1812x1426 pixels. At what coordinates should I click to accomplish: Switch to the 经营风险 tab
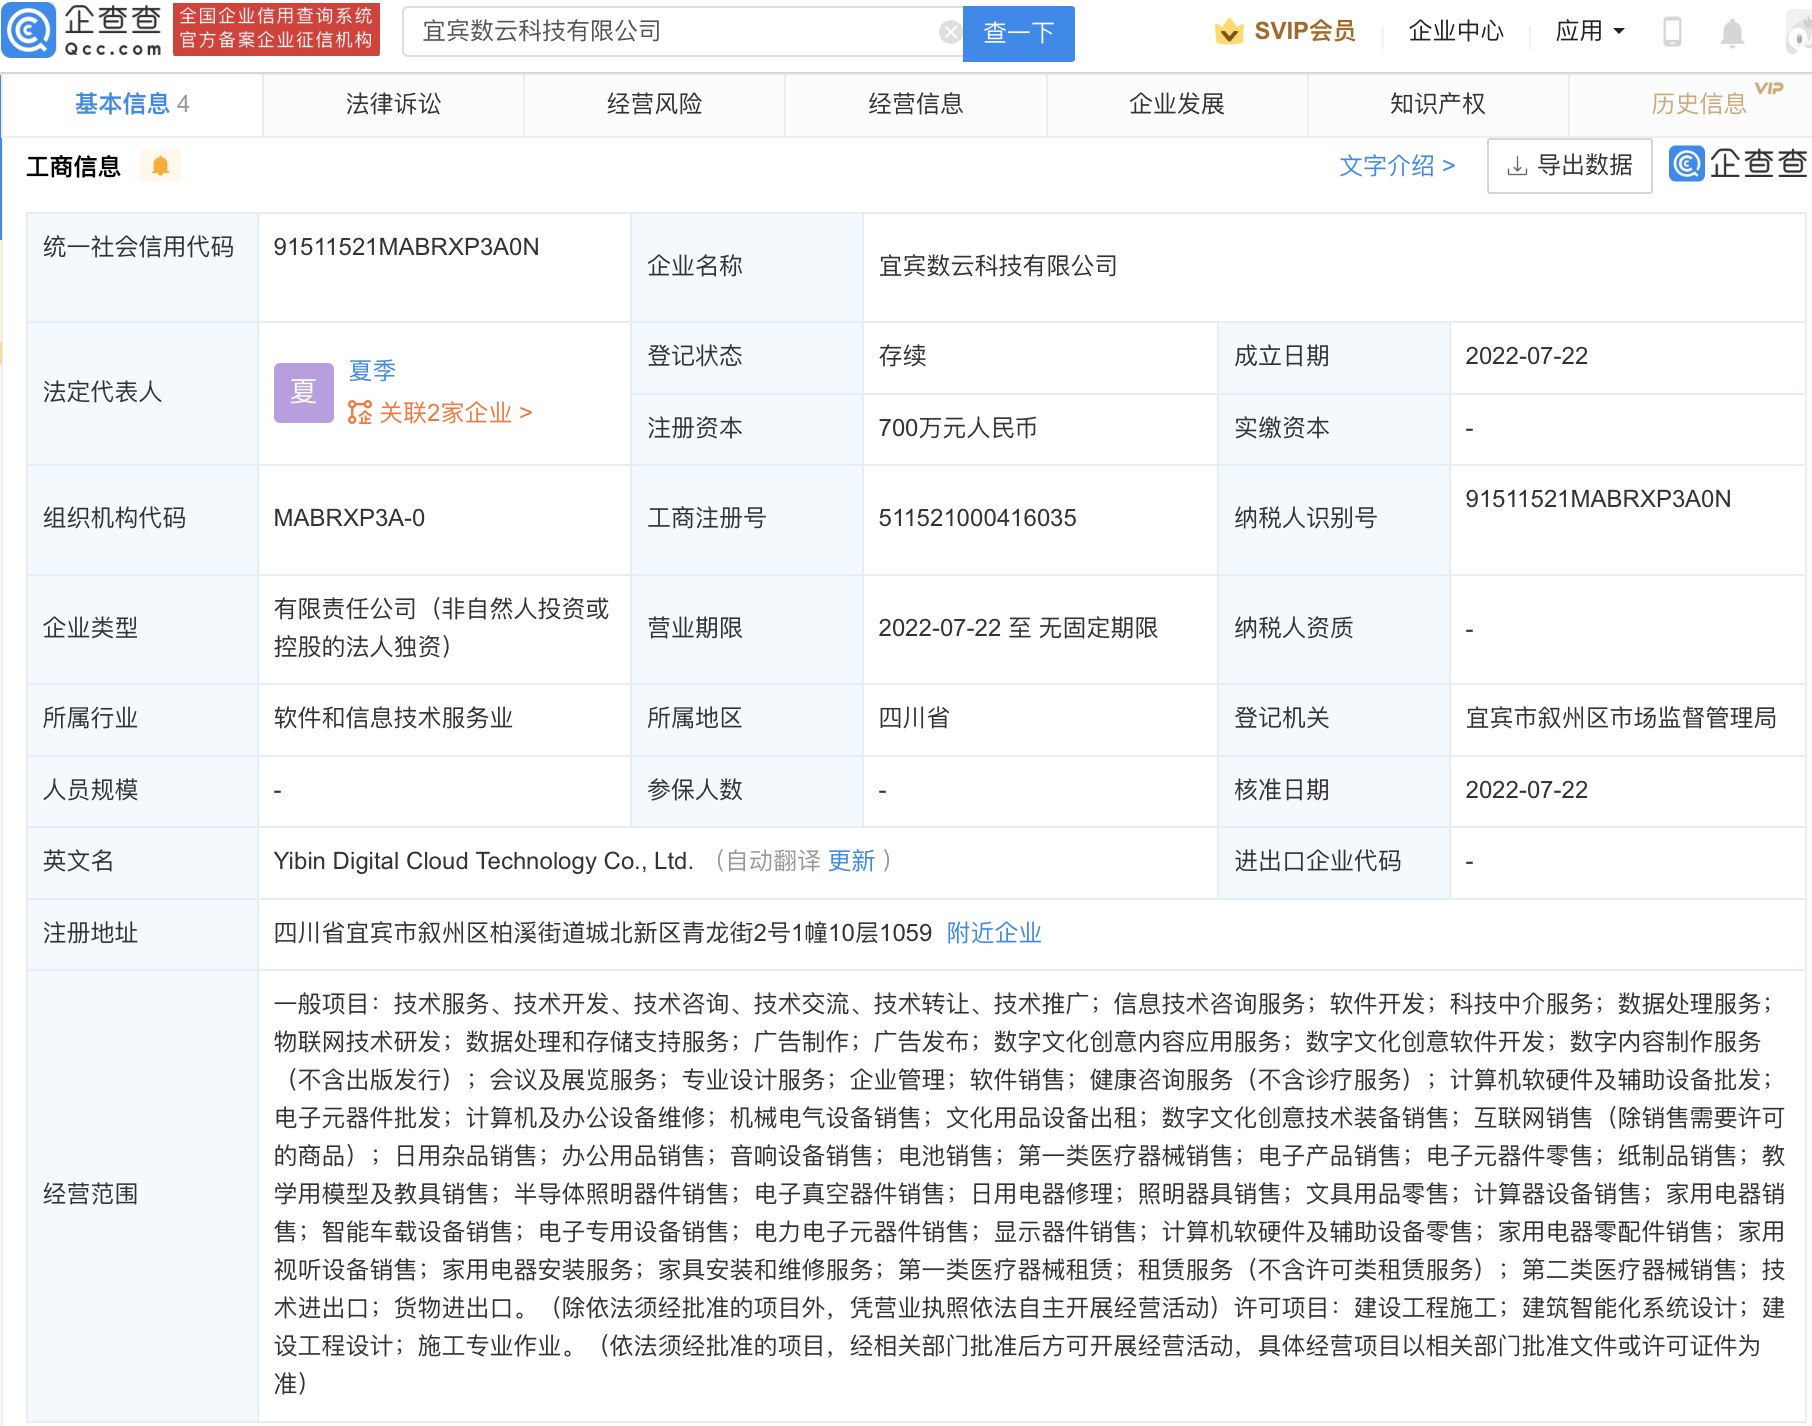coord(654,104)
